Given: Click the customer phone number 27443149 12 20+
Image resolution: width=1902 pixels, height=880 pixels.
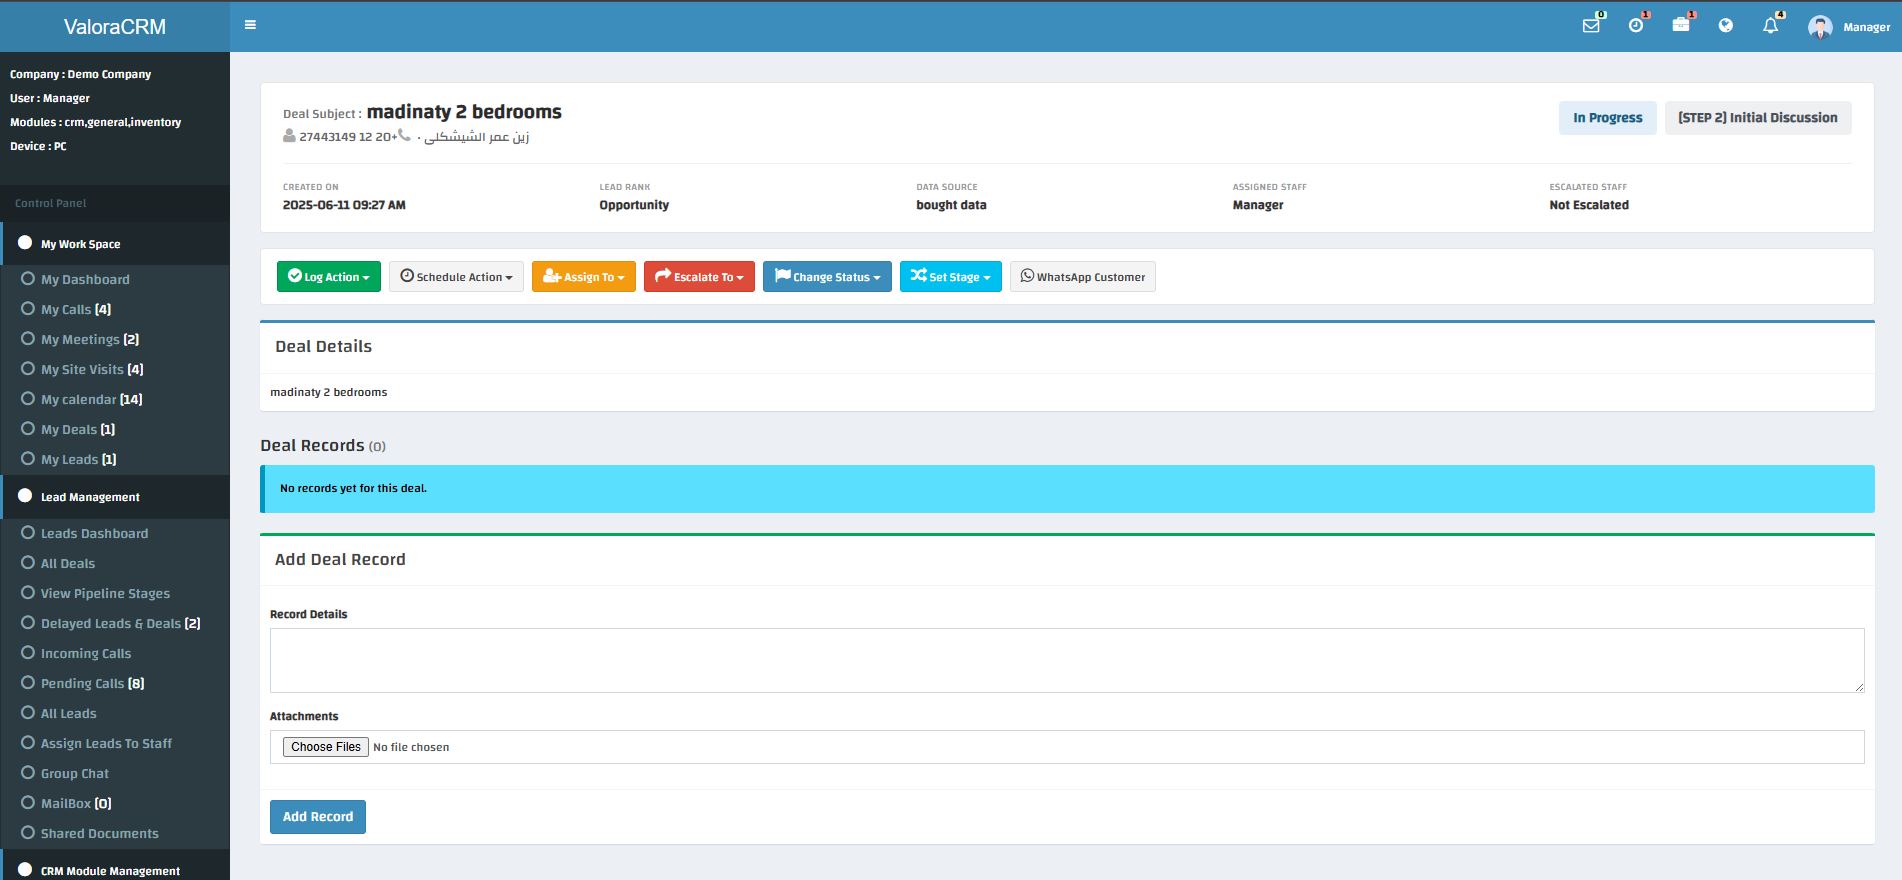Looking at the screenshot, I should [x=347, y=137].
